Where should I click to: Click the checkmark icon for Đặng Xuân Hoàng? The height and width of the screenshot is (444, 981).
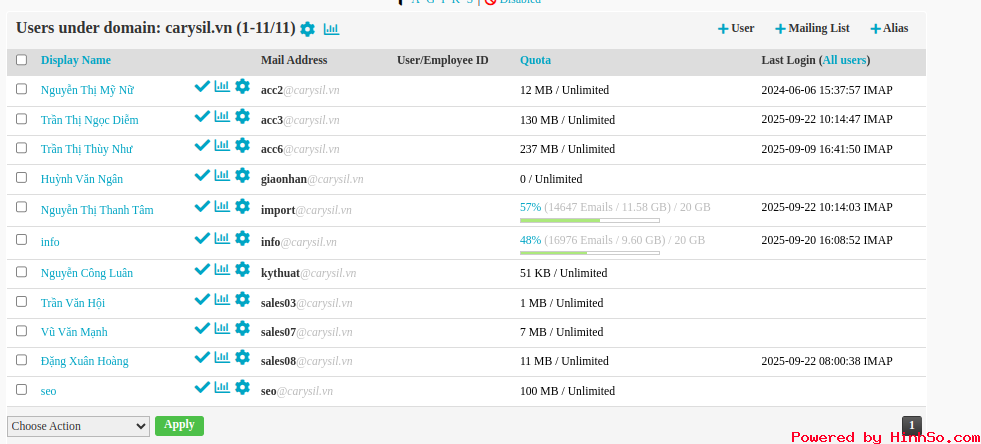202,358
